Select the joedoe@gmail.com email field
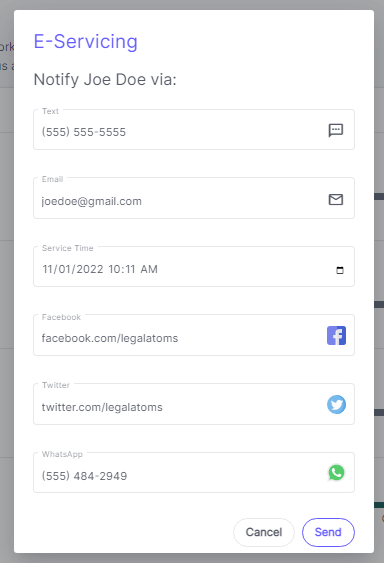This screenshot has width=384, height=563. pyautogui.click(x=194, y=198)
